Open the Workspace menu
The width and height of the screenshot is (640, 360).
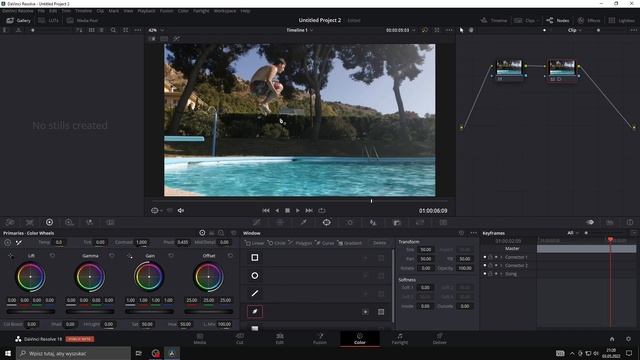click(x=225, y=11)
